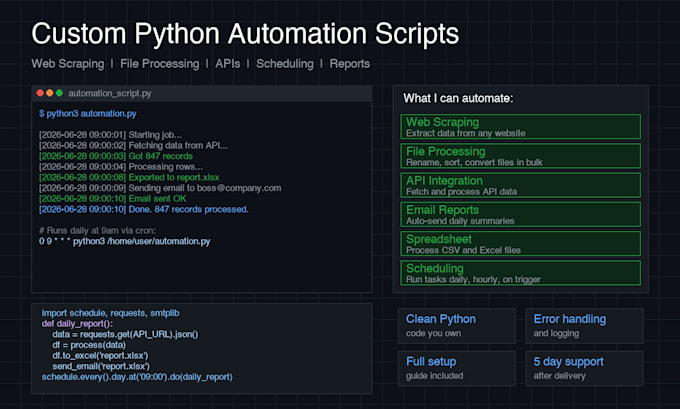The image size is (680, 409).
Task: Click the 'Email sent OK' log line
Action: 113,199
